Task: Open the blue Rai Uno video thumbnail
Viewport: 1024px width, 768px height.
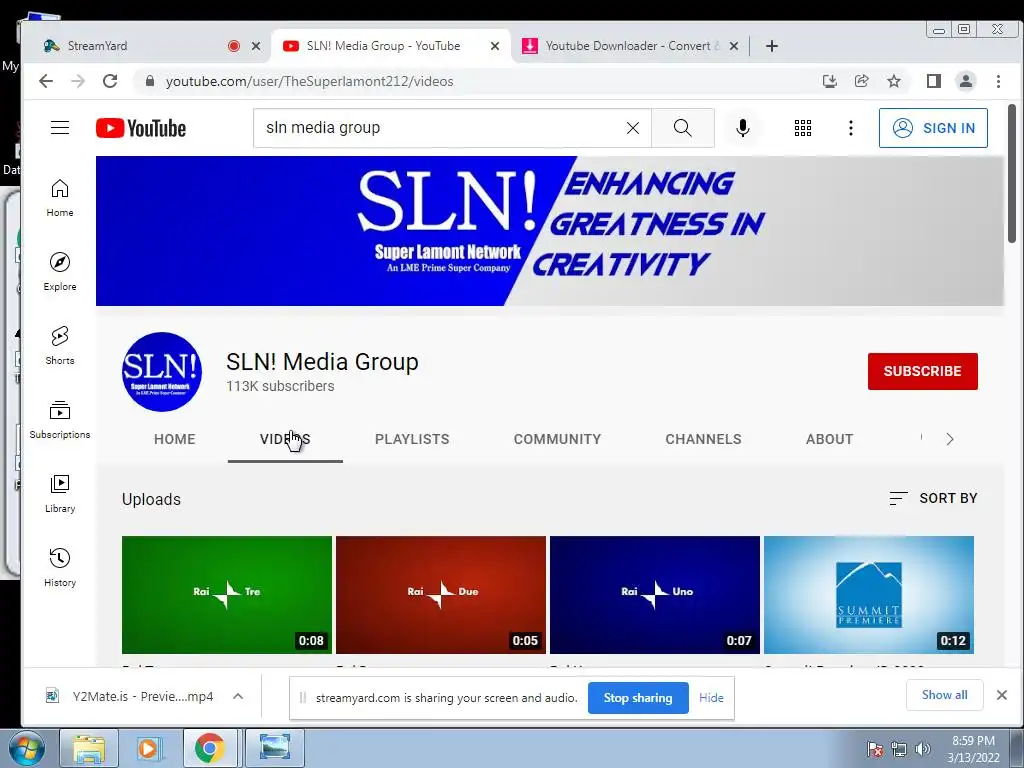Action: (654, 594)
